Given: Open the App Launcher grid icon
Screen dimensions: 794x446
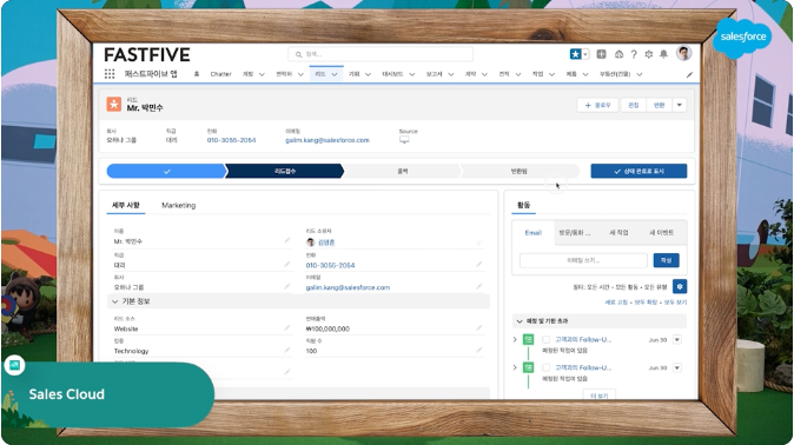Looking at the screenshot, I should (109, 74).
